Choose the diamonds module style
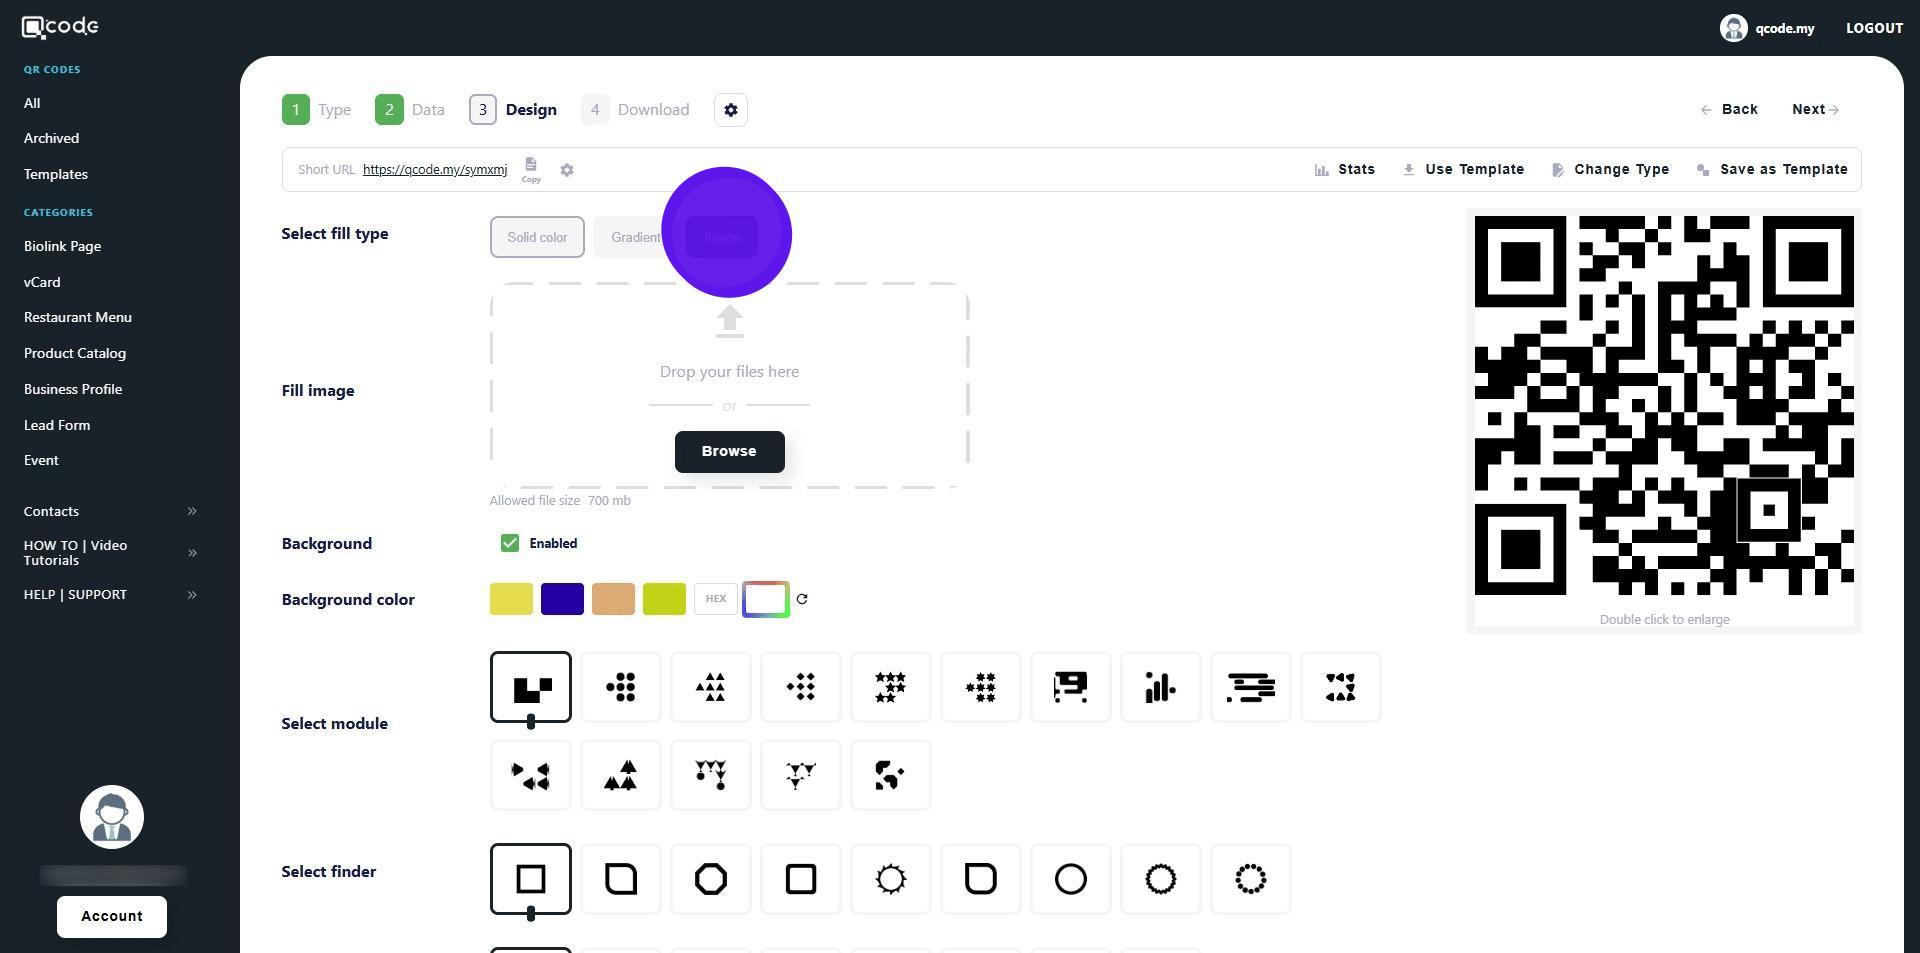The height and width of the screenshot is (953, 1920). click(801, 687)
